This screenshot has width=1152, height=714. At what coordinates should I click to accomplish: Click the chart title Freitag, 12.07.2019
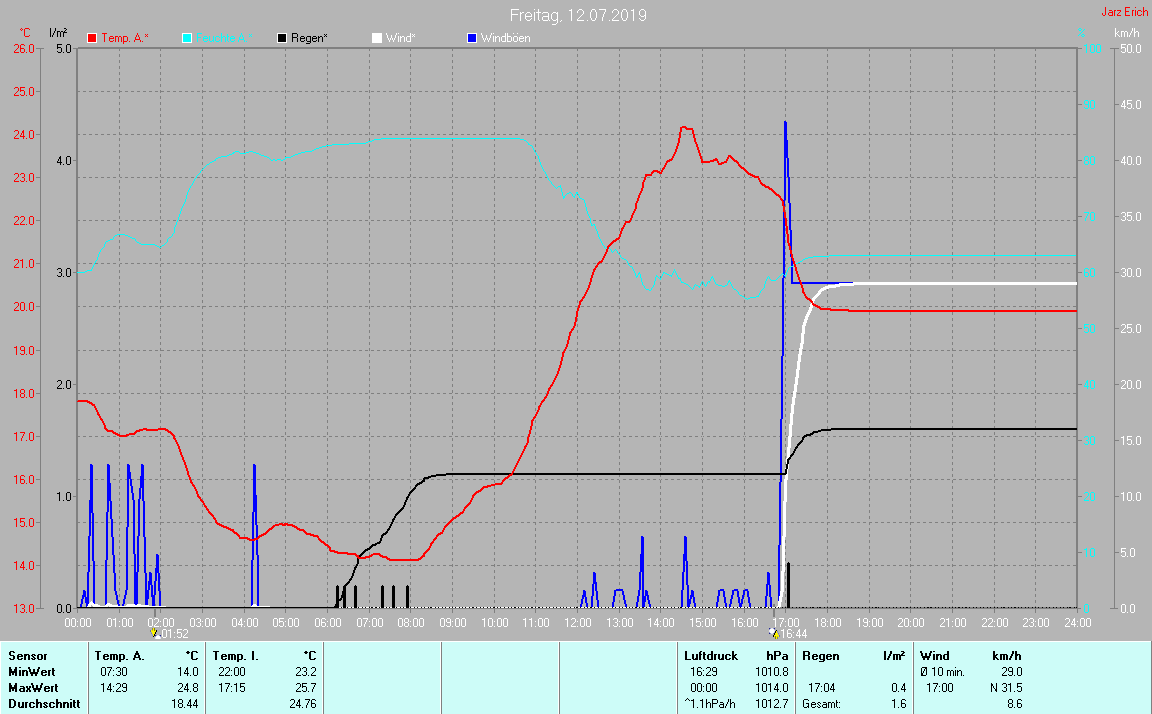click(578, 15)
